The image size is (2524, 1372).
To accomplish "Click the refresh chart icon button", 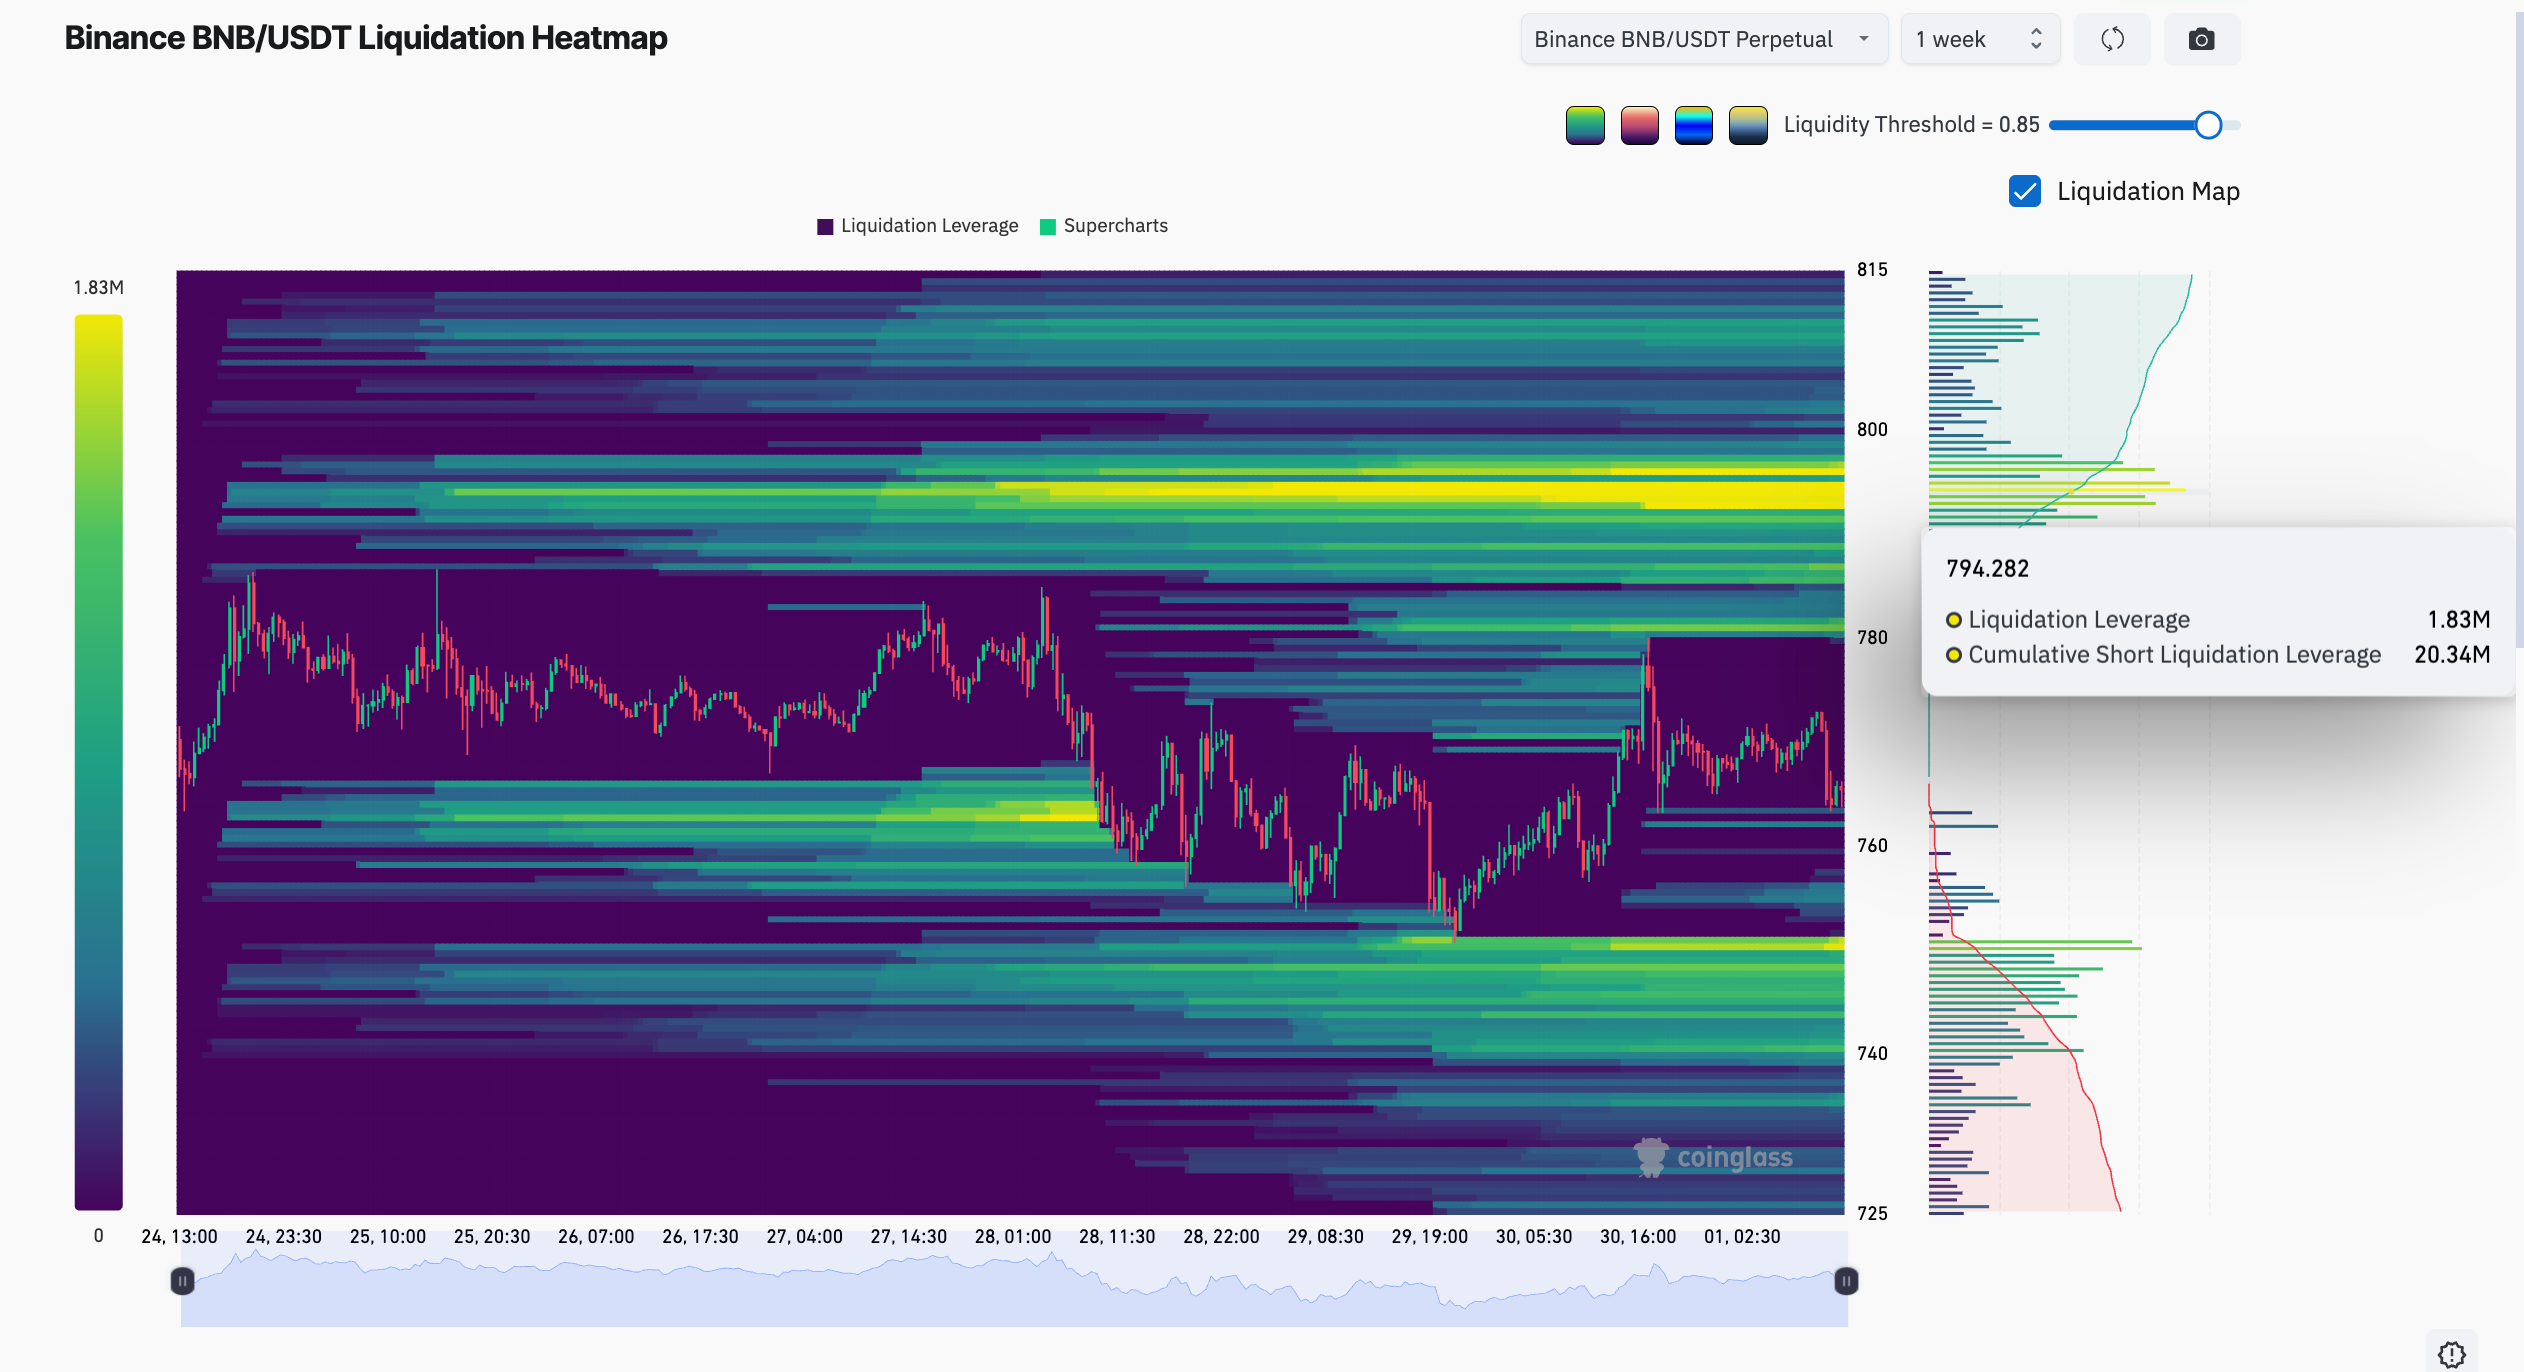I will coord(2112,39).
